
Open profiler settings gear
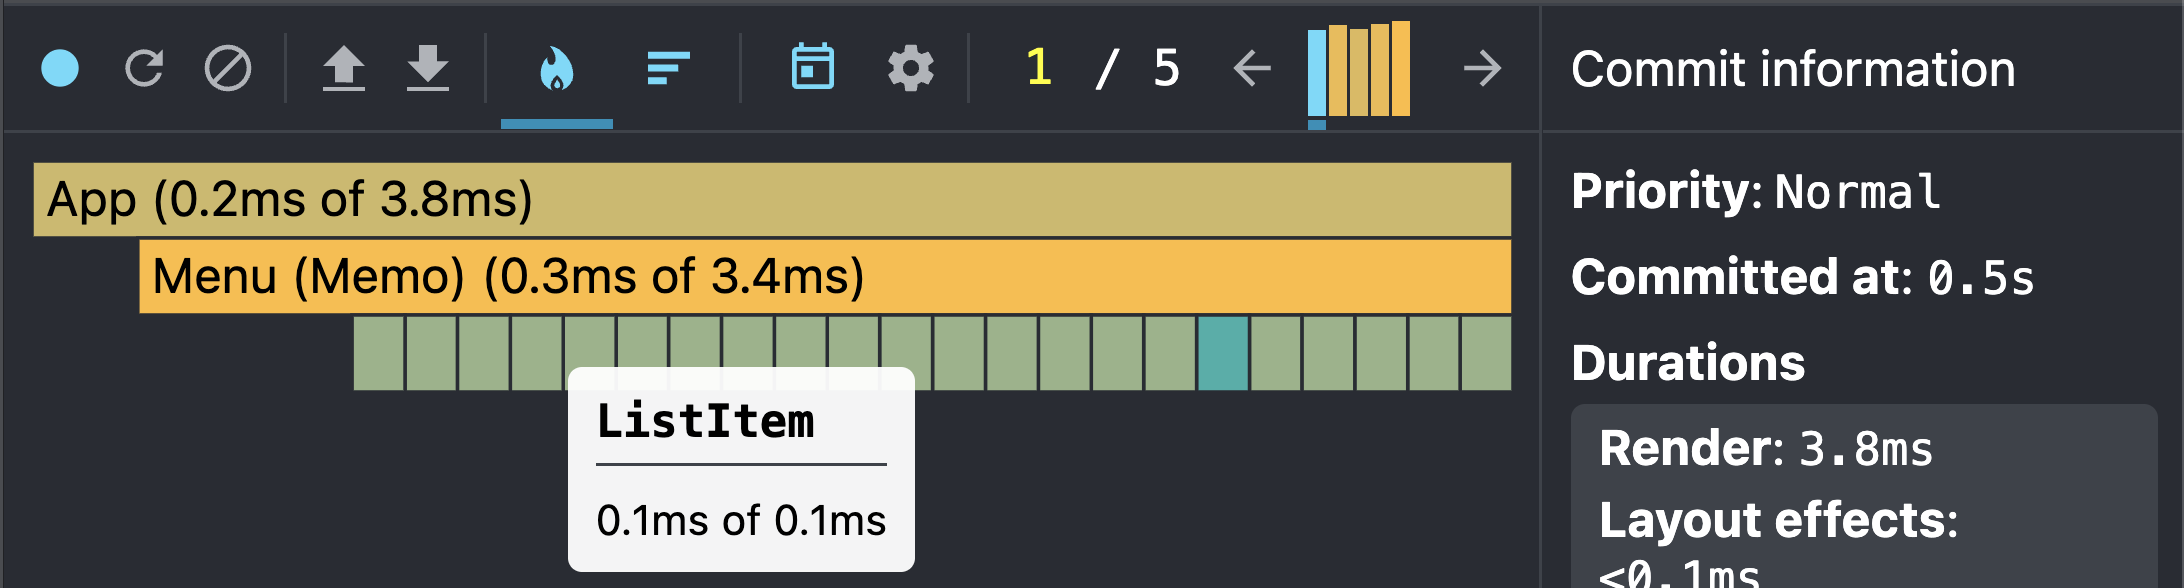click(x=911, y=69)
